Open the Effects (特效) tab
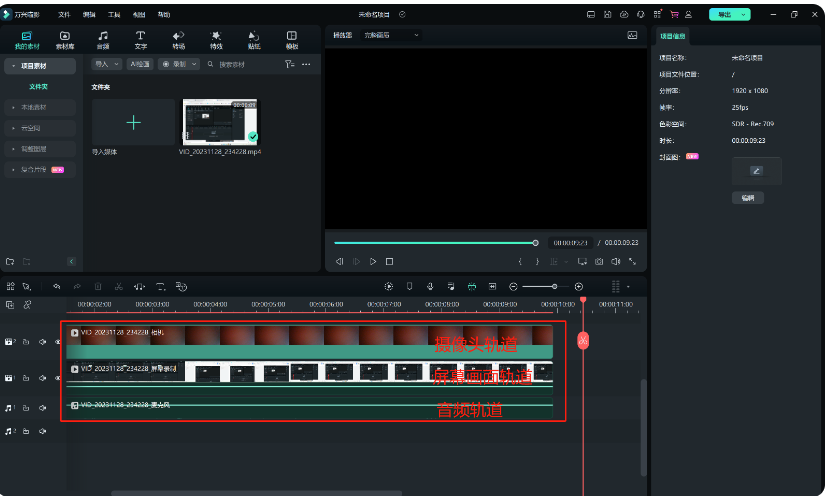Screen dimensions: 829x496 coord(216,39)
